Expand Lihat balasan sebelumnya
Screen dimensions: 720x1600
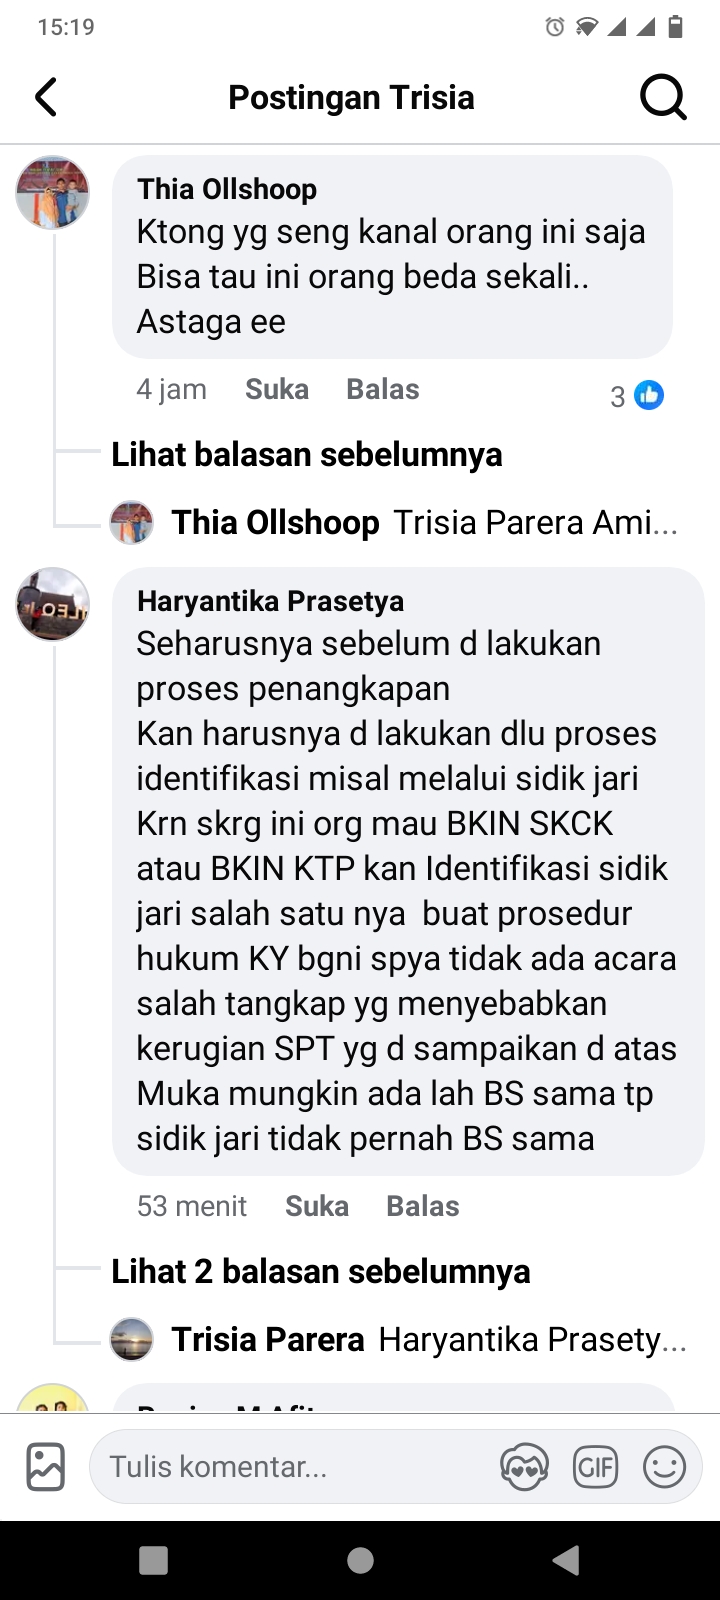(x=307, y=454)
